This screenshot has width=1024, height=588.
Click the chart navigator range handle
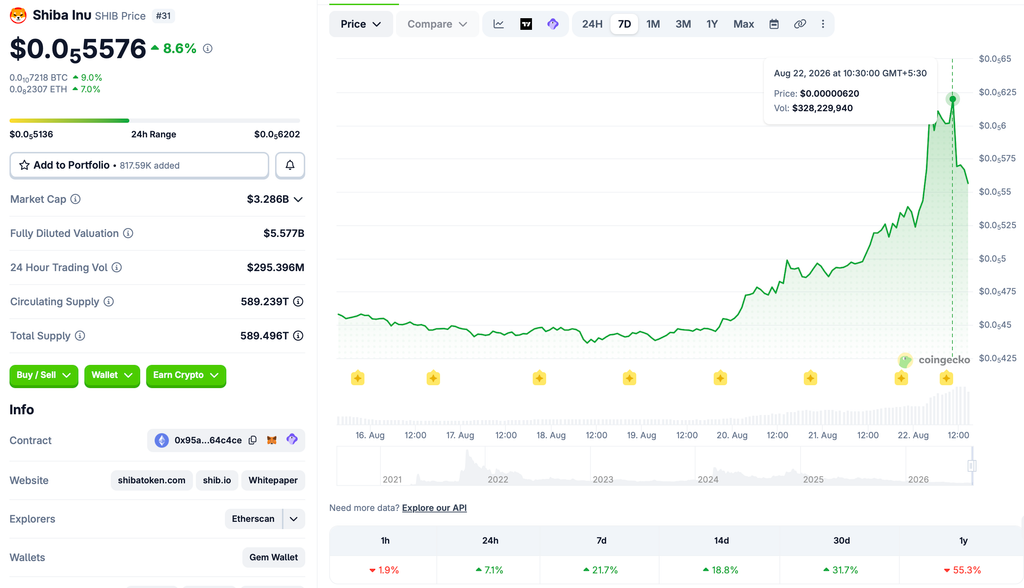click(972, 466)
